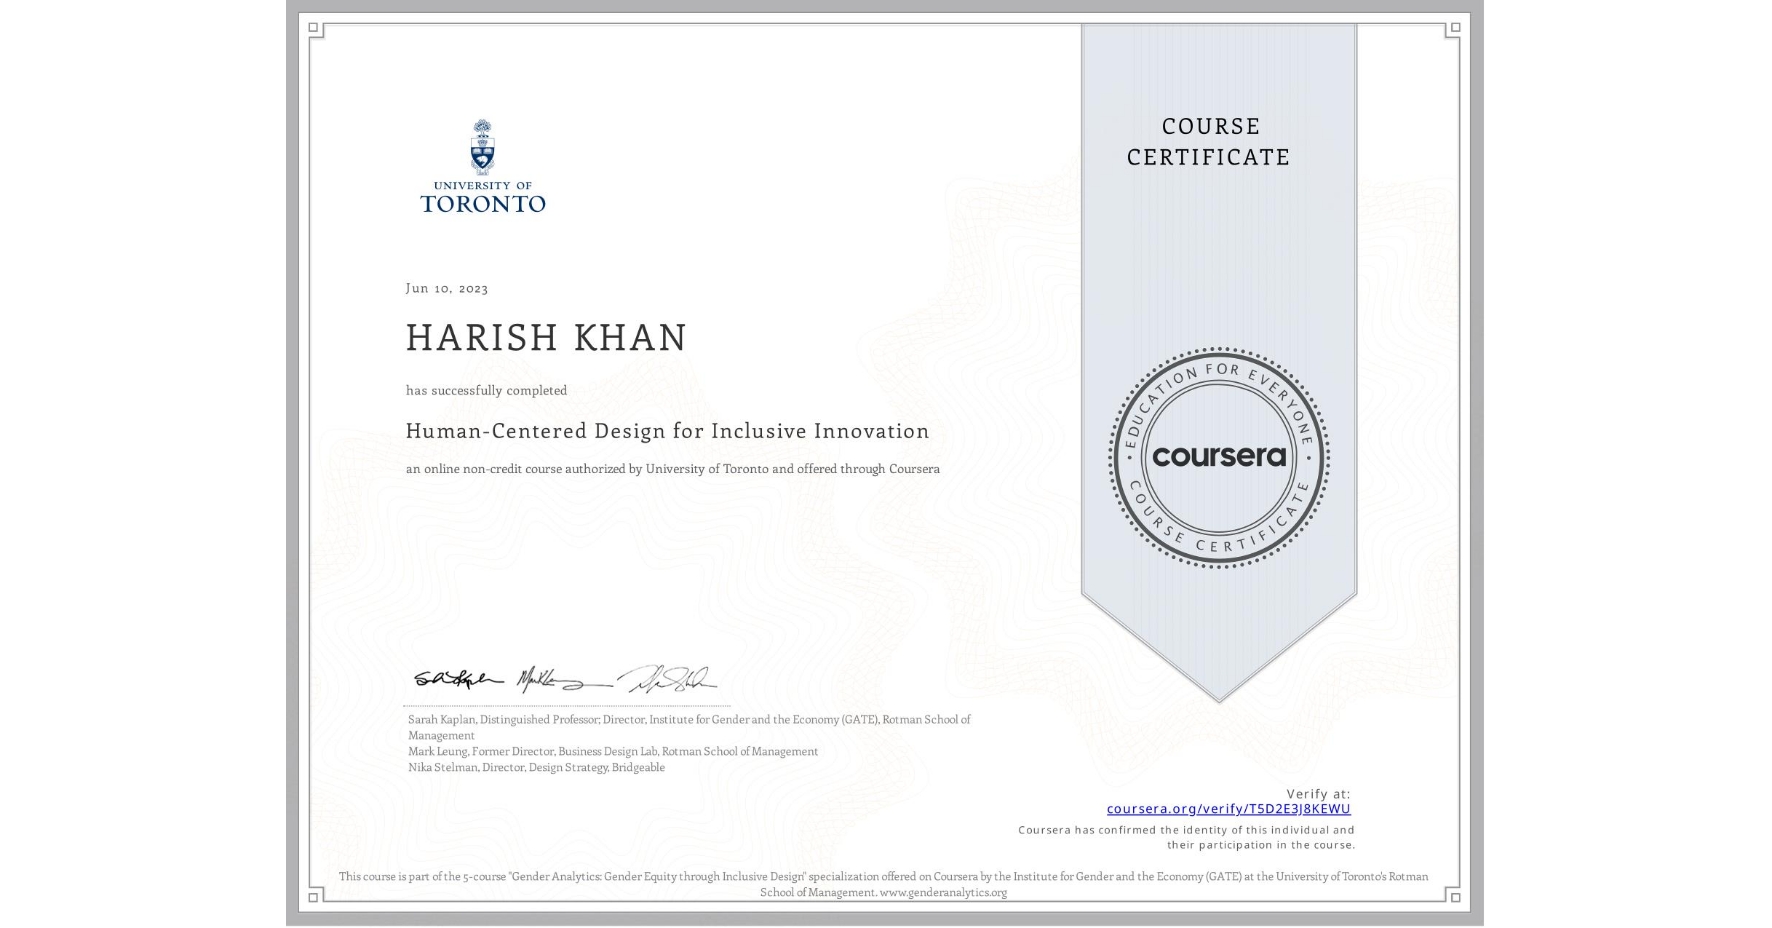Click the Coursera wordmark inside the seal
The width and height of the screenshot is (1772, 928).
pyautogui.click(x=1218, y=457)
